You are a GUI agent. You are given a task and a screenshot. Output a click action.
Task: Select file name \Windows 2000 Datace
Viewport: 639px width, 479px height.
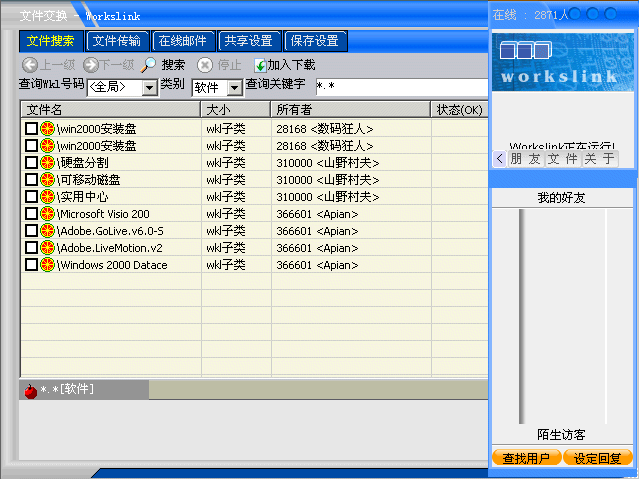point(112,265)
